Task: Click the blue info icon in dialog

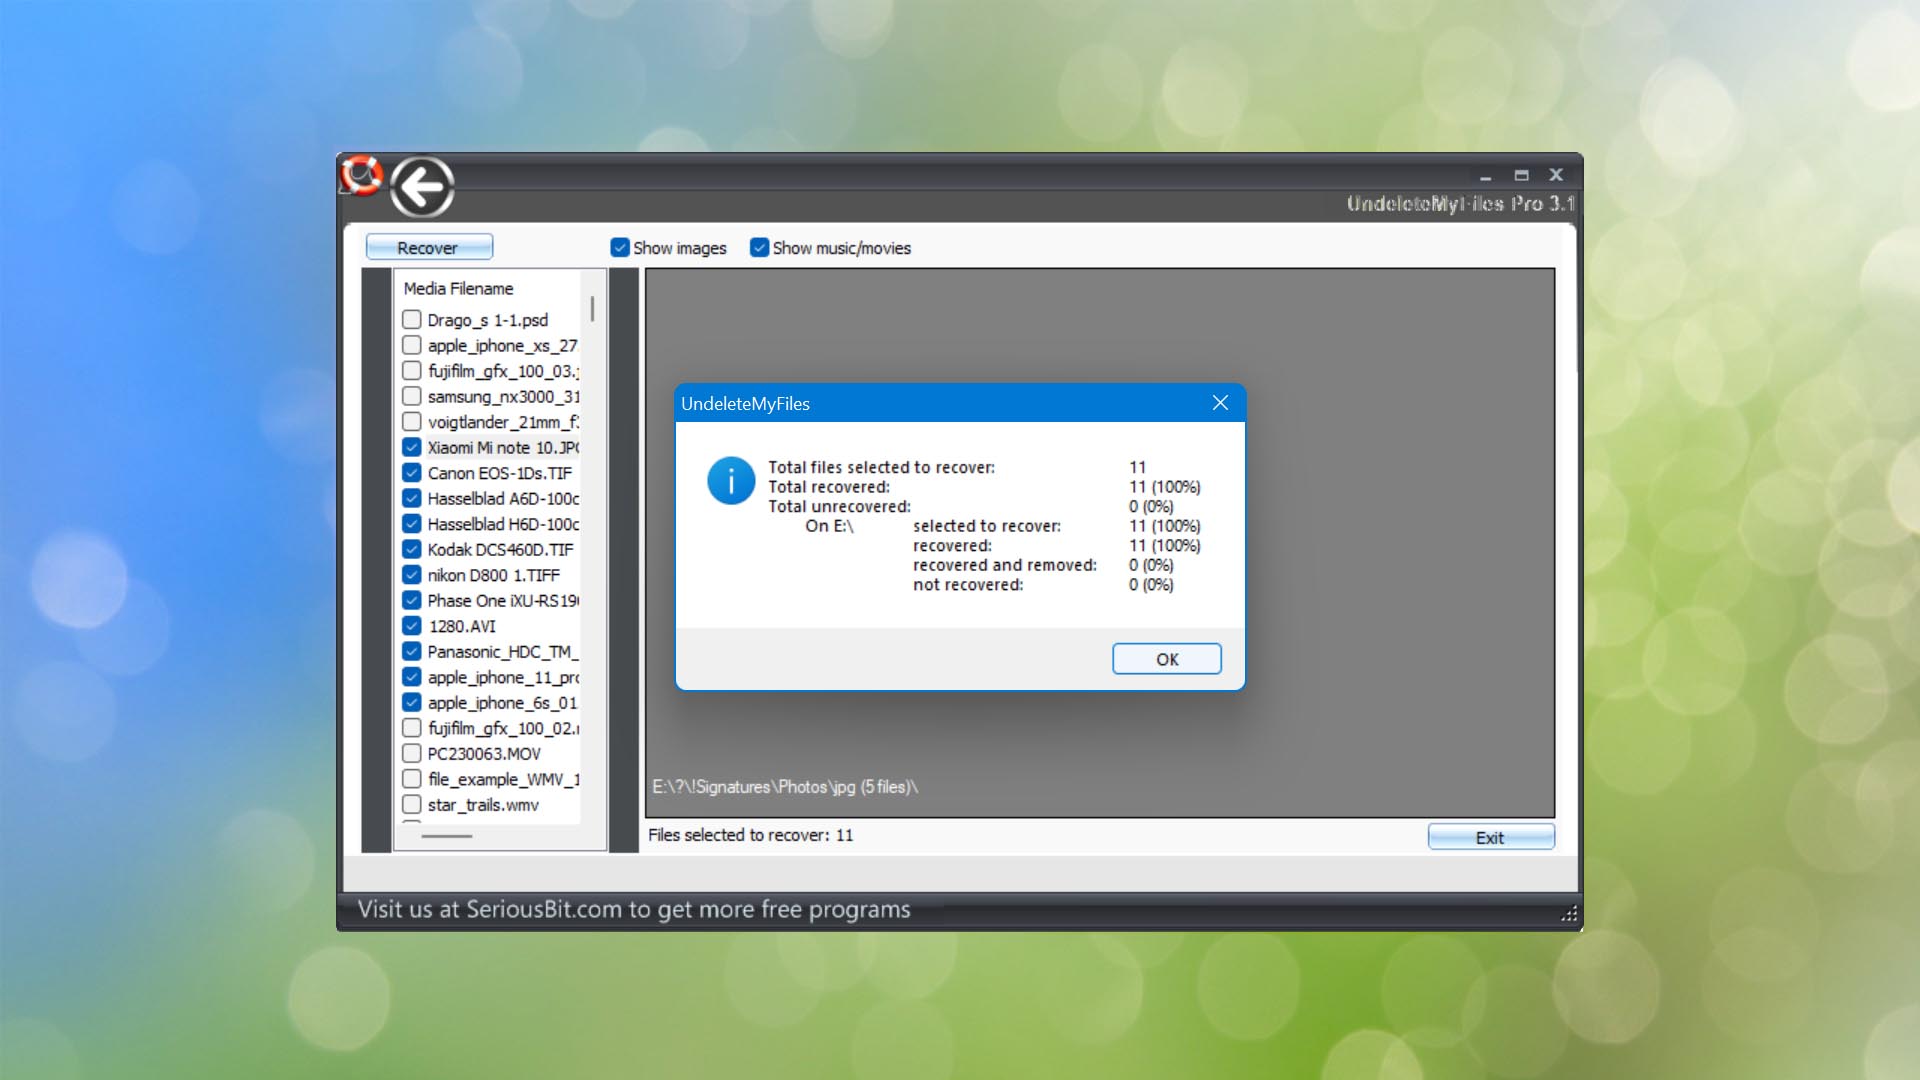Action: [731, 481]
